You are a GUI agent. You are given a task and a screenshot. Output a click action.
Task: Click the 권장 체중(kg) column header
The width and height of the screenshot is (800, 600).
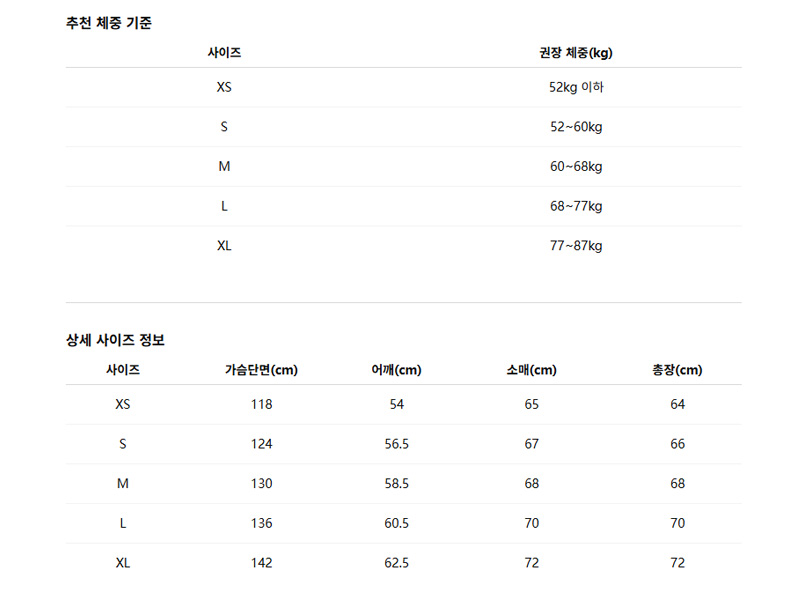(x=576, y=52)
